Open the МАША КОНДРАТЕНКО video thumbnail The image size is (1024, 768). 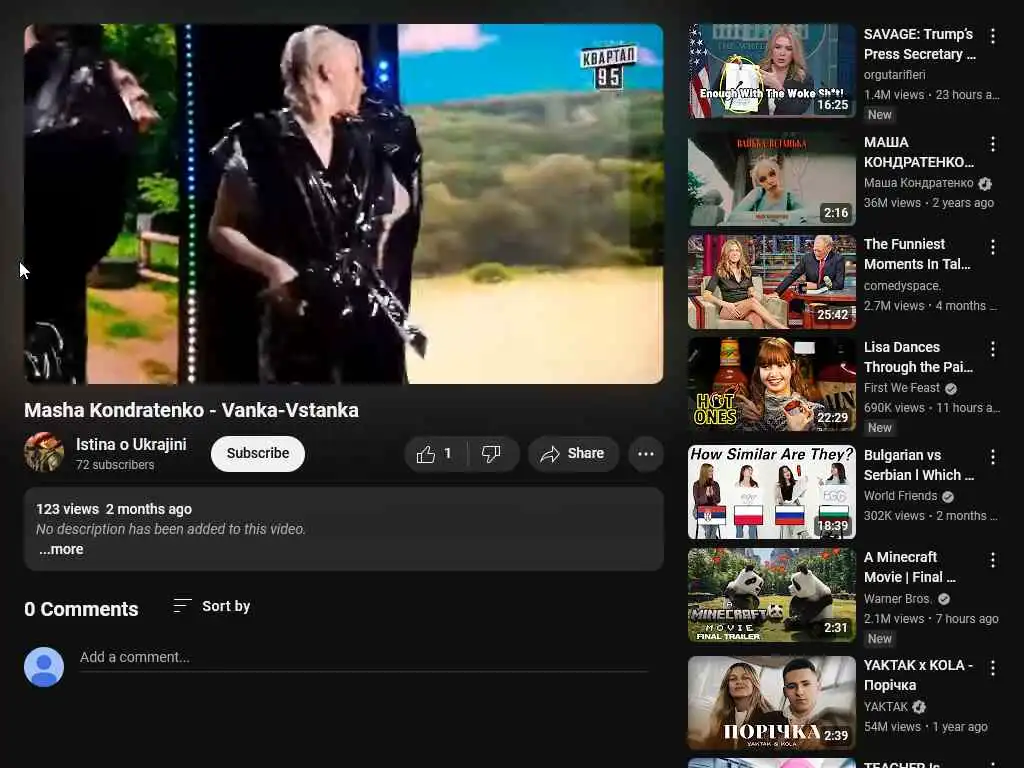(x=771, y=179)
